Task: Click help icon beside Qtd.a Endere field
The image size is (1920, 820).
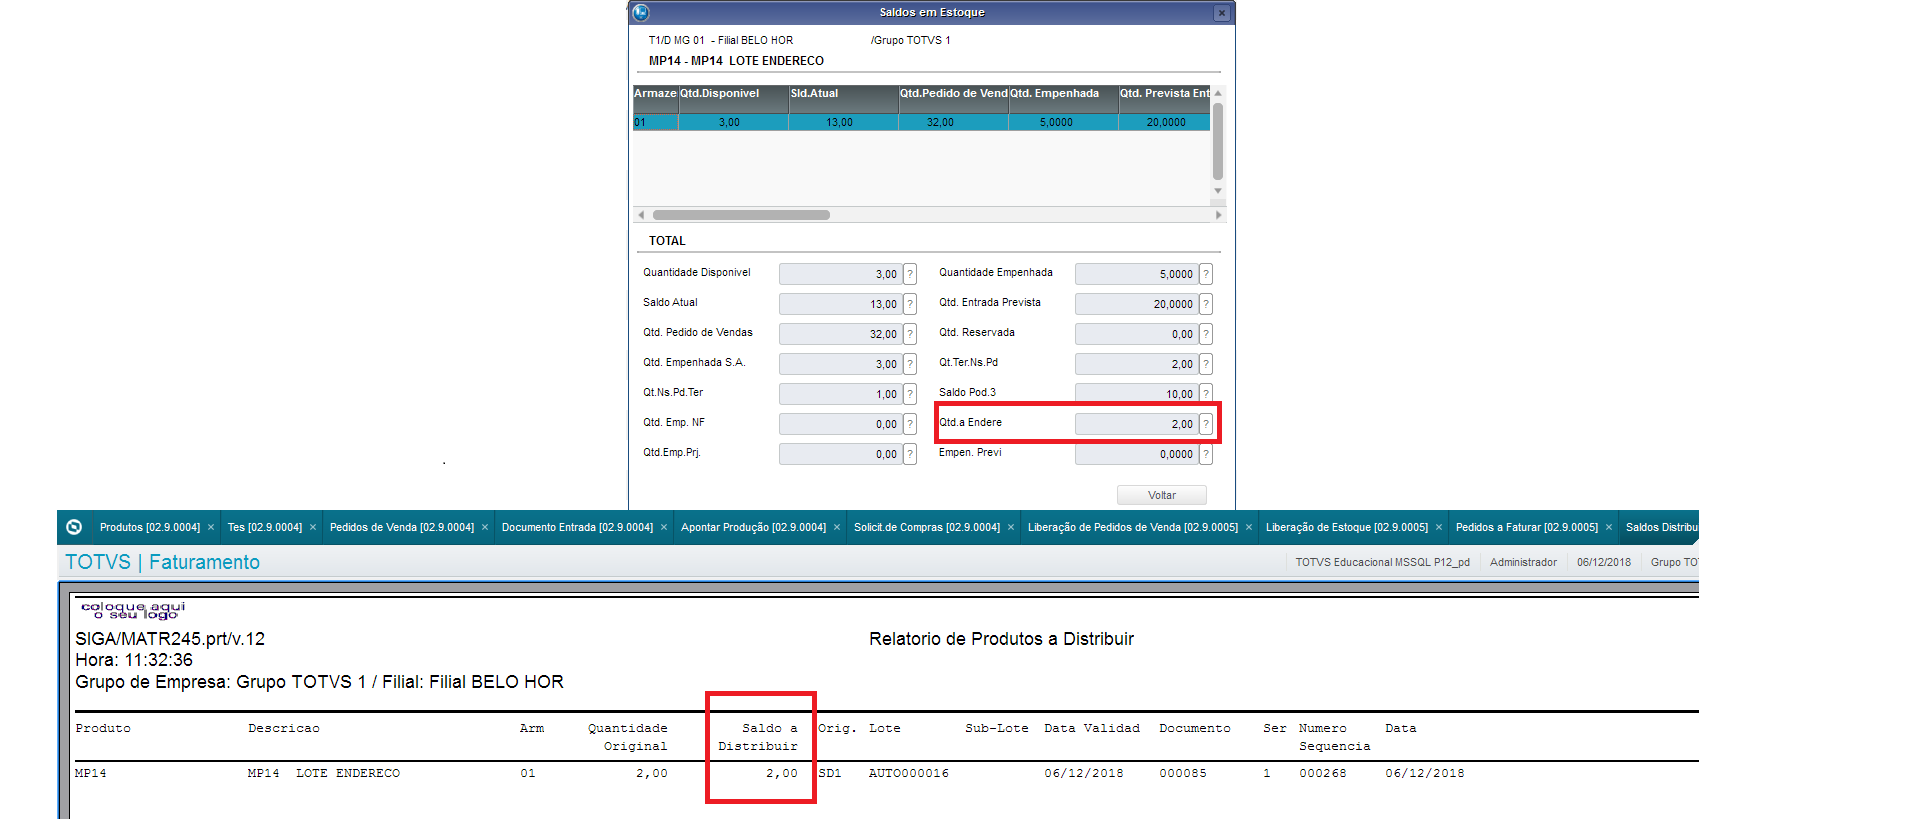Action: tap(1206, 424)
